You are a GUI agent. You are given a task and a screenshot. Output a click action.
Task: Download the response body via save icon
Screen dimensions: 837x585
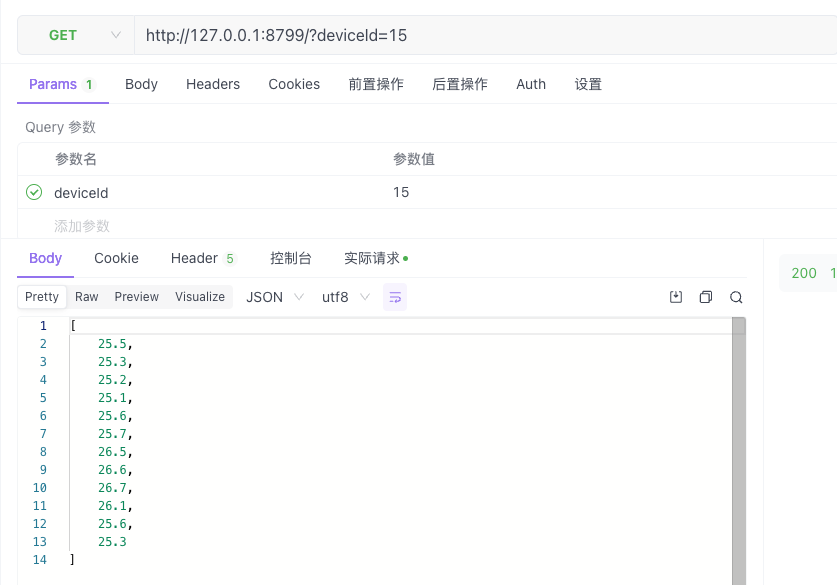(676, 297)
